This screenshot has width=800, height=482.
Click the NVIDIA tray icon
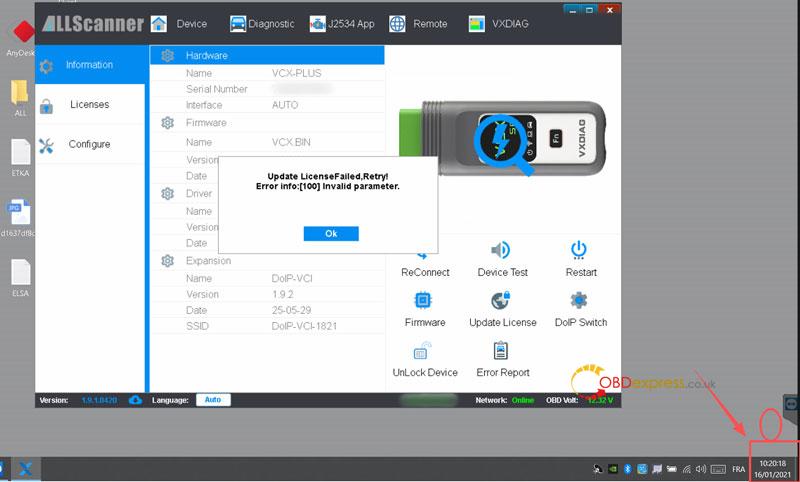(x=613, y=469)
